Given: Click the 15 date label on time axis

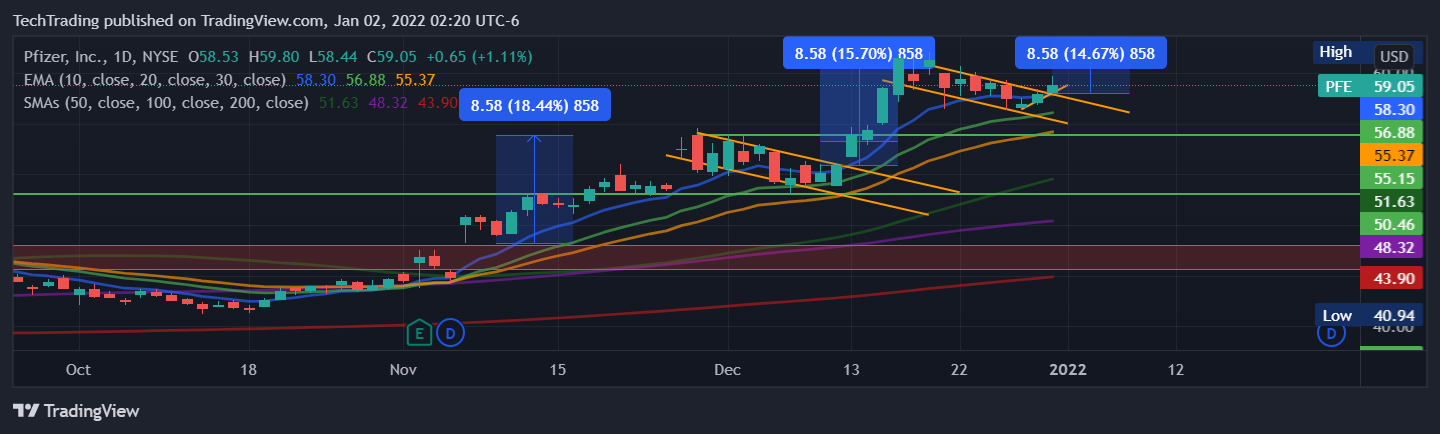Looking at the screenshot, I should (x=558, y=369).
